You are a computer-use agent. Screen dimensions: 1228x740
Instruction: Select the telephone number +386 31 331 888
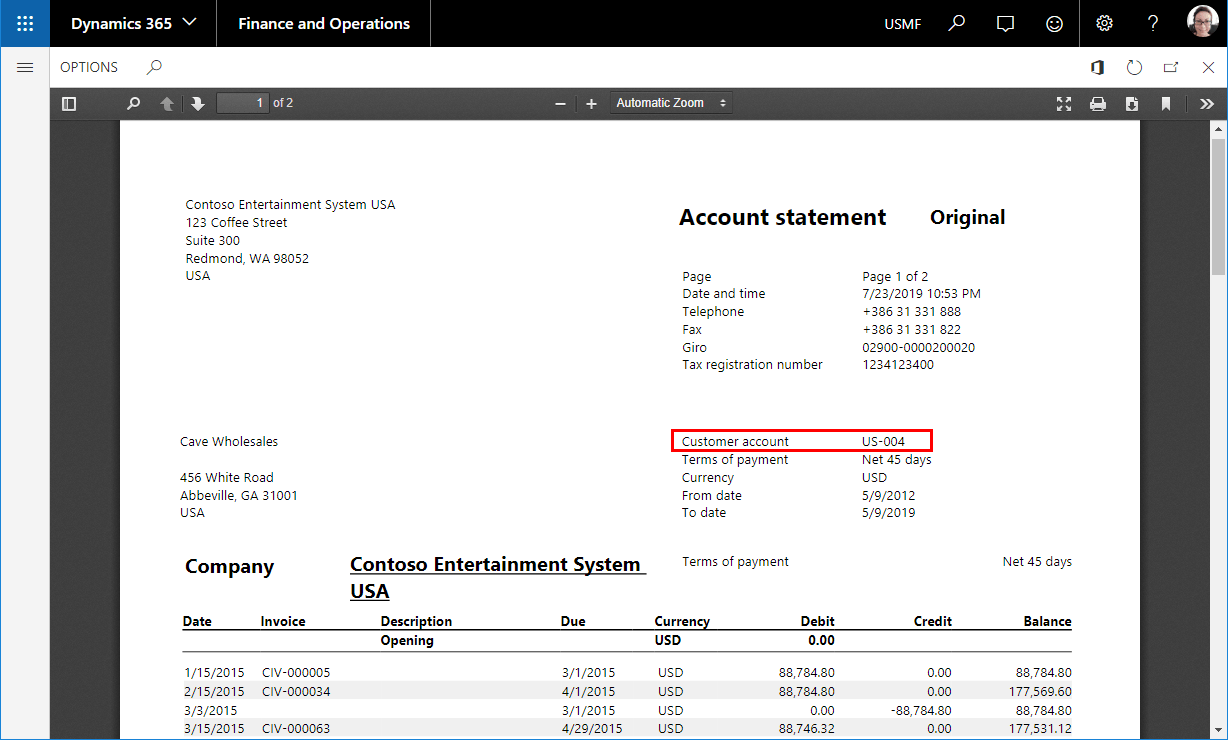(912, 312)
